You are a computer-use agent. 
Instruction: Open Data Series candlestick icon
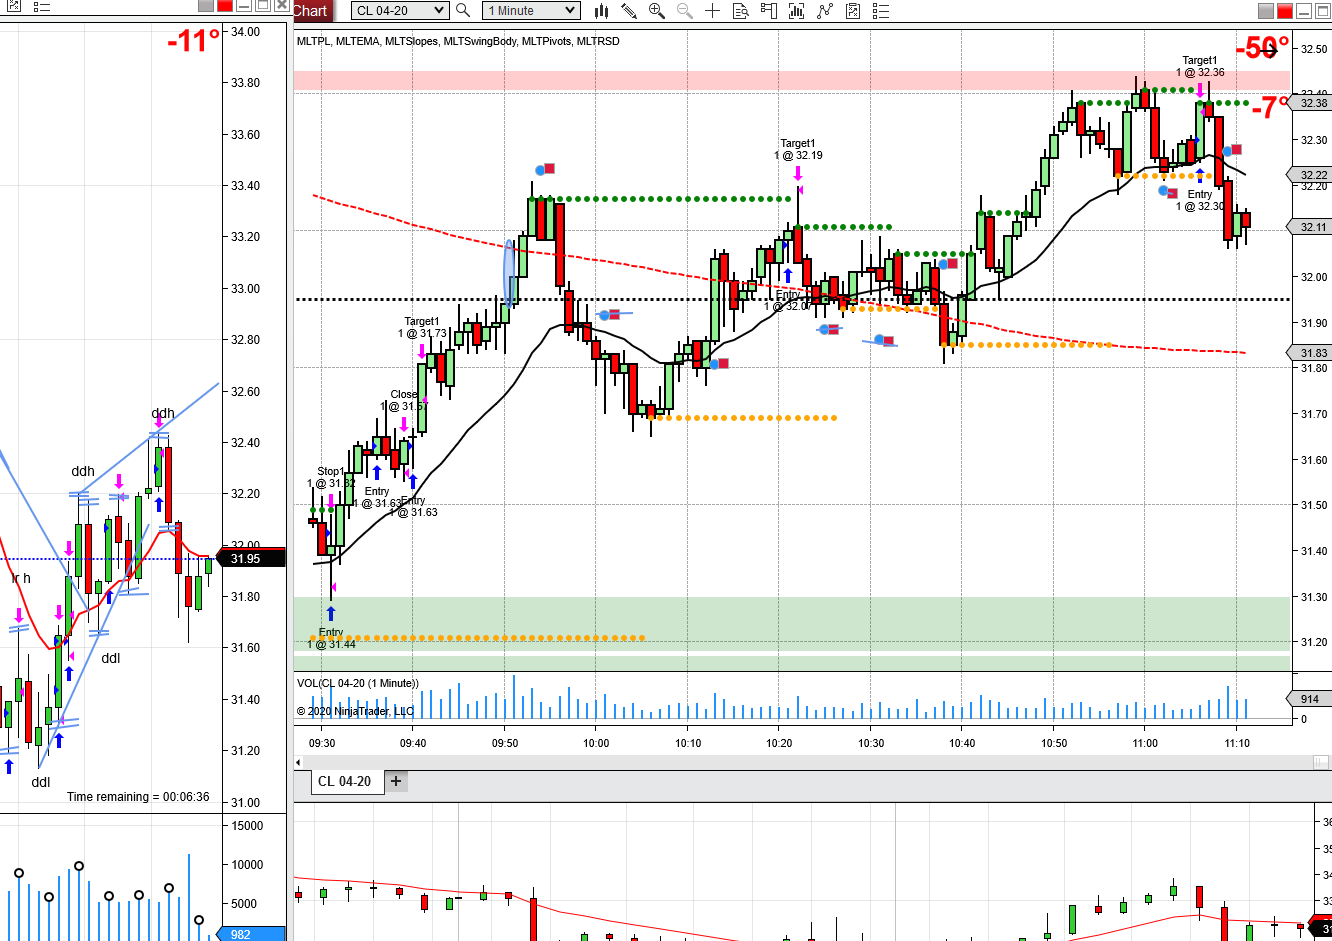601,11
